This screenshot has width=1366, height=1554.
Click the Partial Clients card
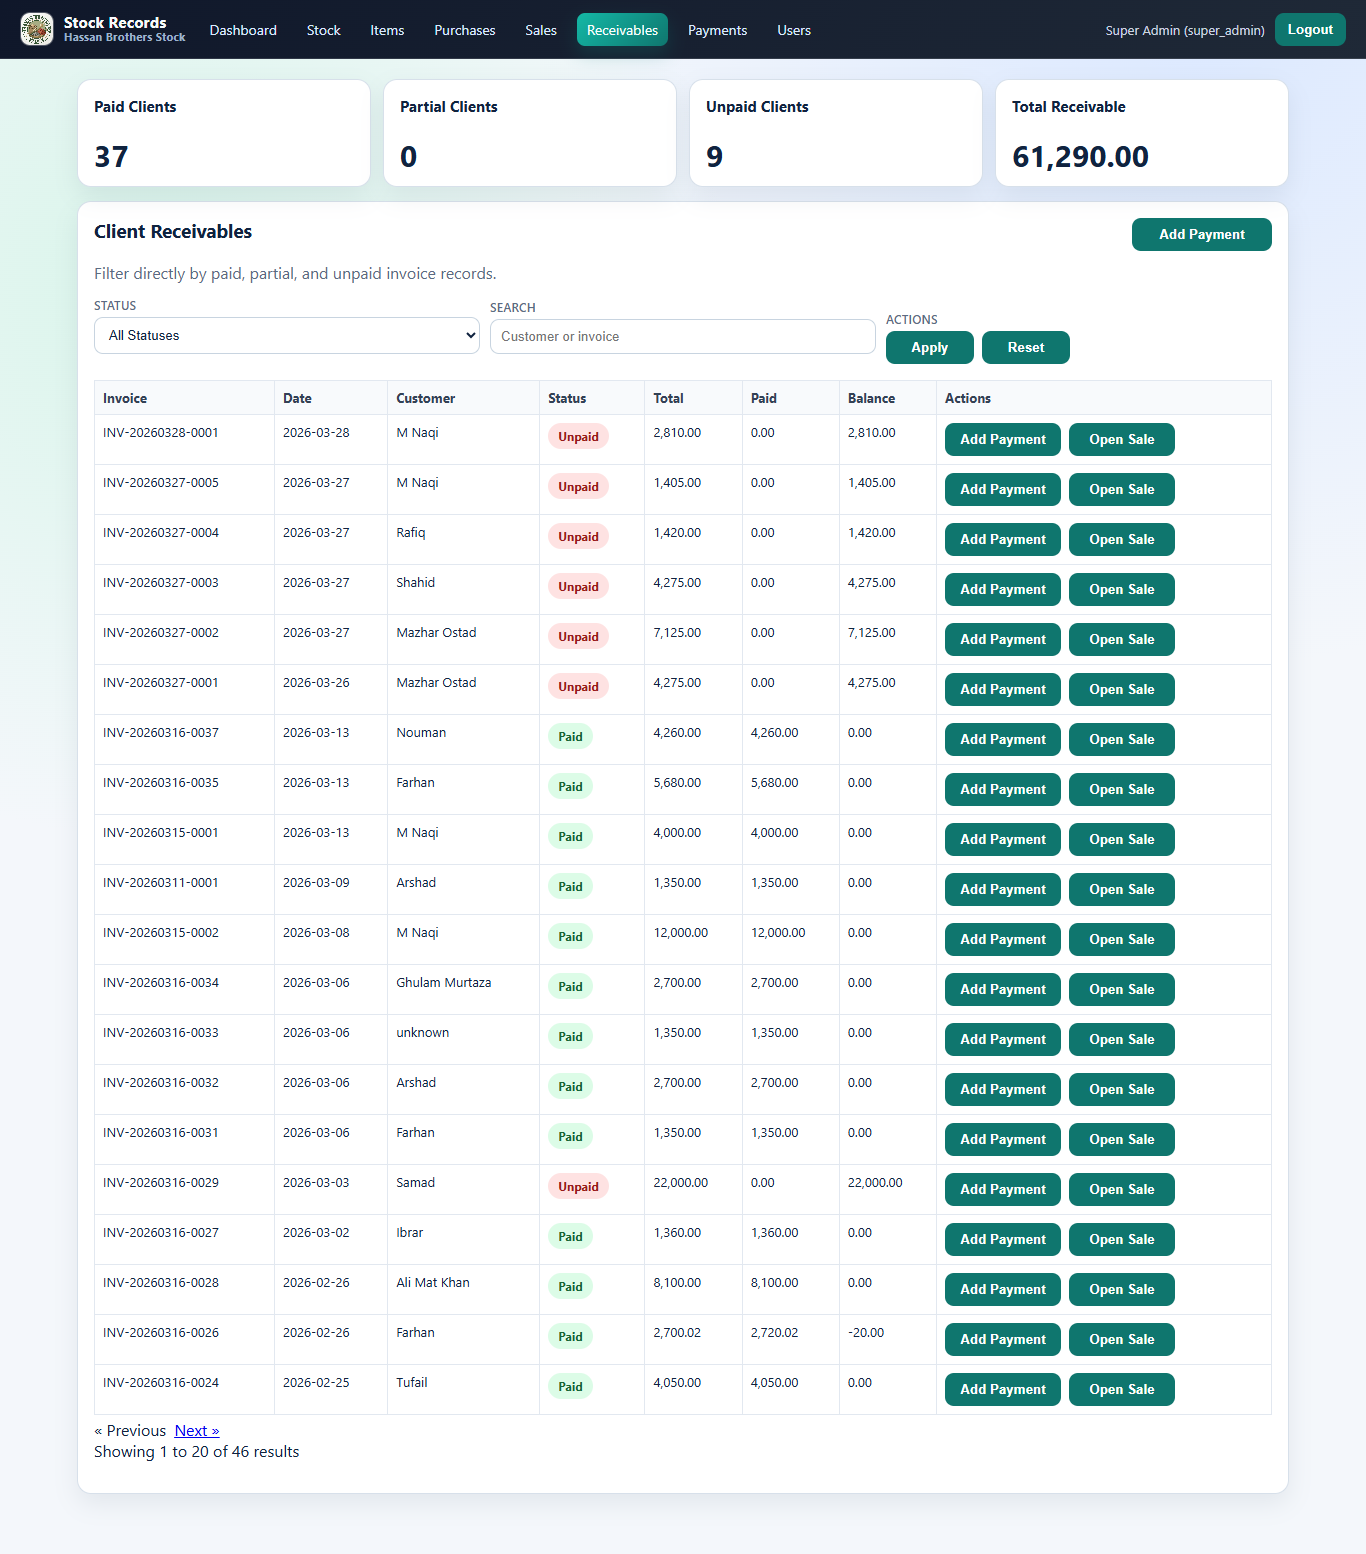530,133
